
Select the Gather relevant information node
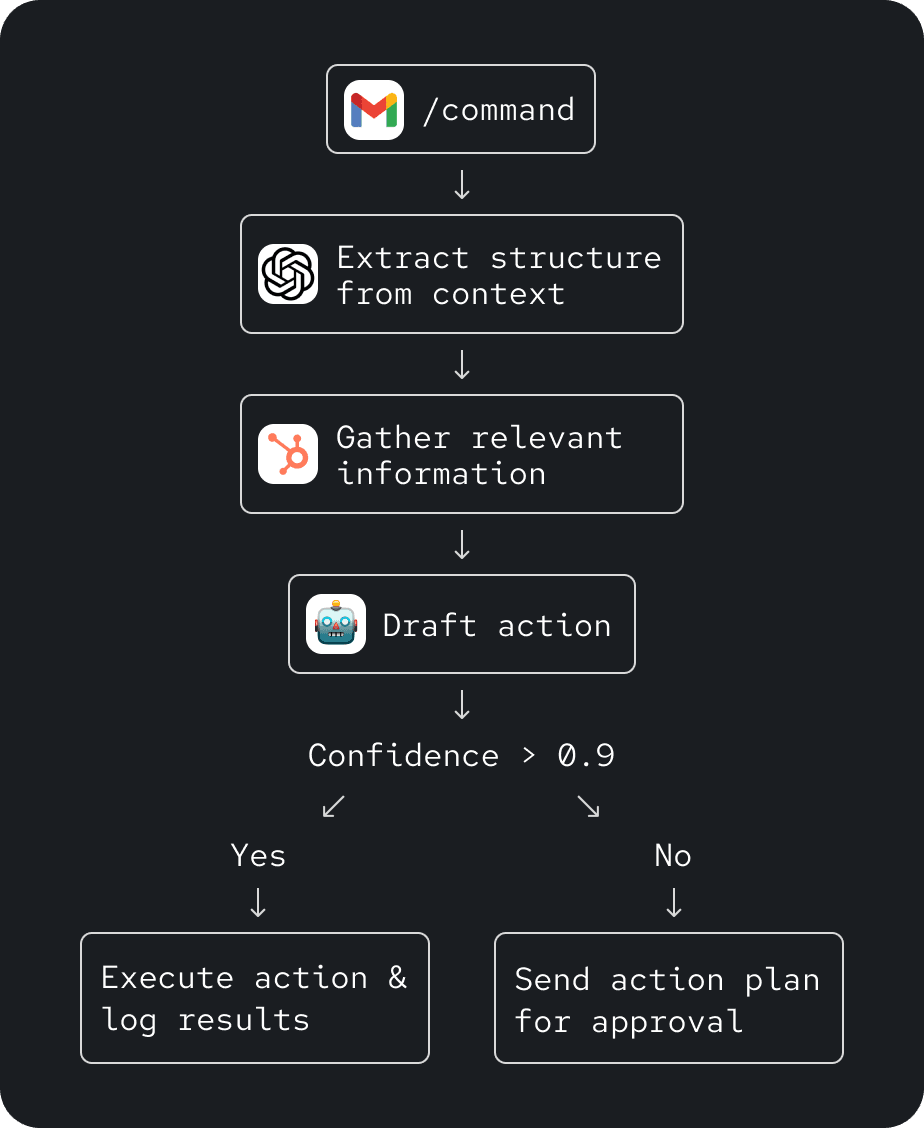coord(462,454)
